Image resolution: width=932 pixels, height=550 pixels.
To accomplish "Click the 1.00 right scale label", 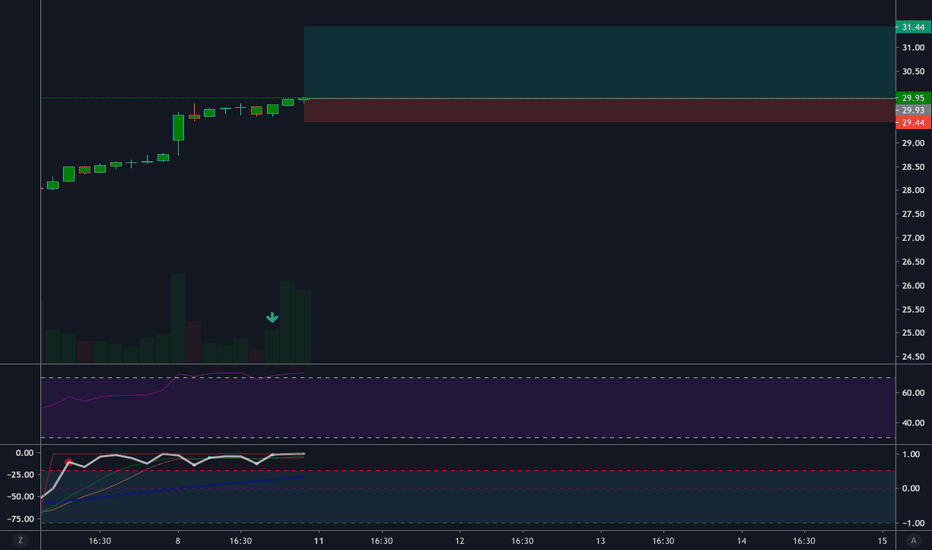I will [x=911, y=454].
